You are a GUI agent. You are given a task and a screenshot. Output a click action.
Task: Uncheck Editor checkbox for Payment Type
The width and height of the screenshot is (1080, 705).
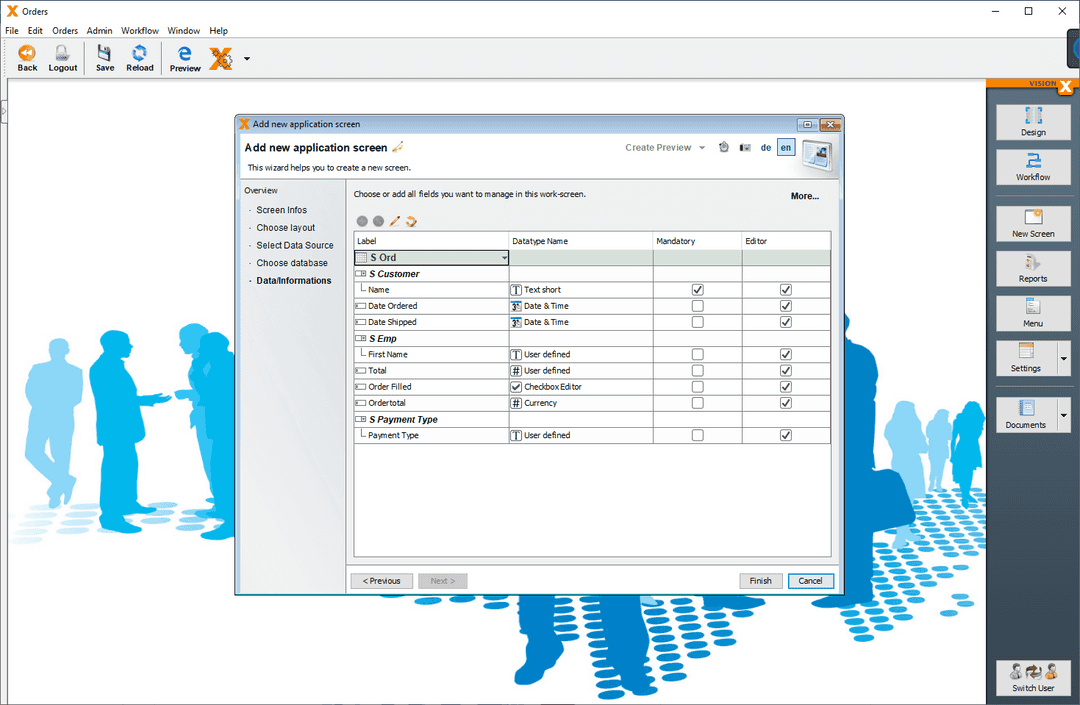[786, 436]
